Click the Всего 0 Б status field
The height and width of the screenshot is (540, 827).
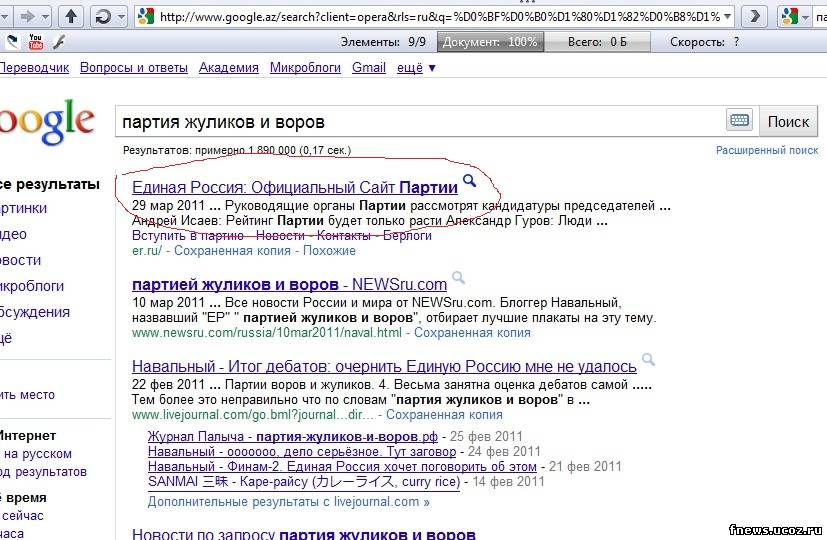tap(597, 42)
